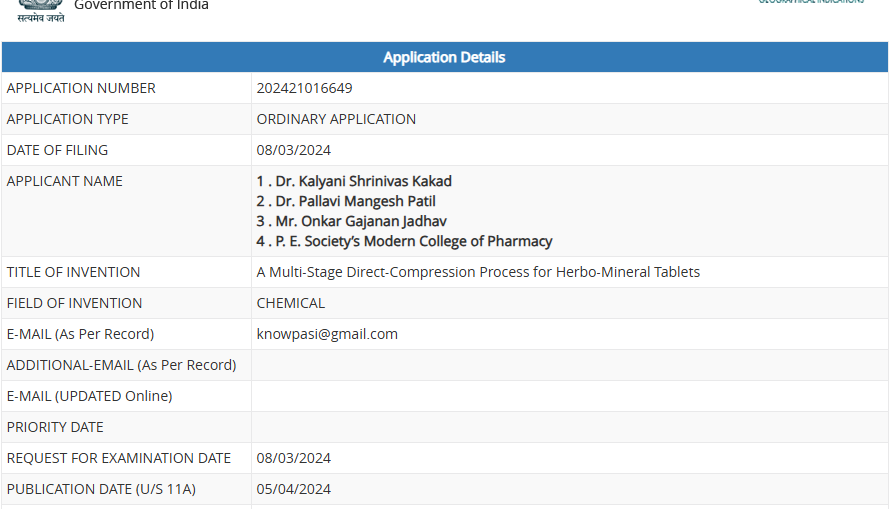
Task: Select the 'E-MAIL (UPDATED Online)' label
Action: click(89, 396)
